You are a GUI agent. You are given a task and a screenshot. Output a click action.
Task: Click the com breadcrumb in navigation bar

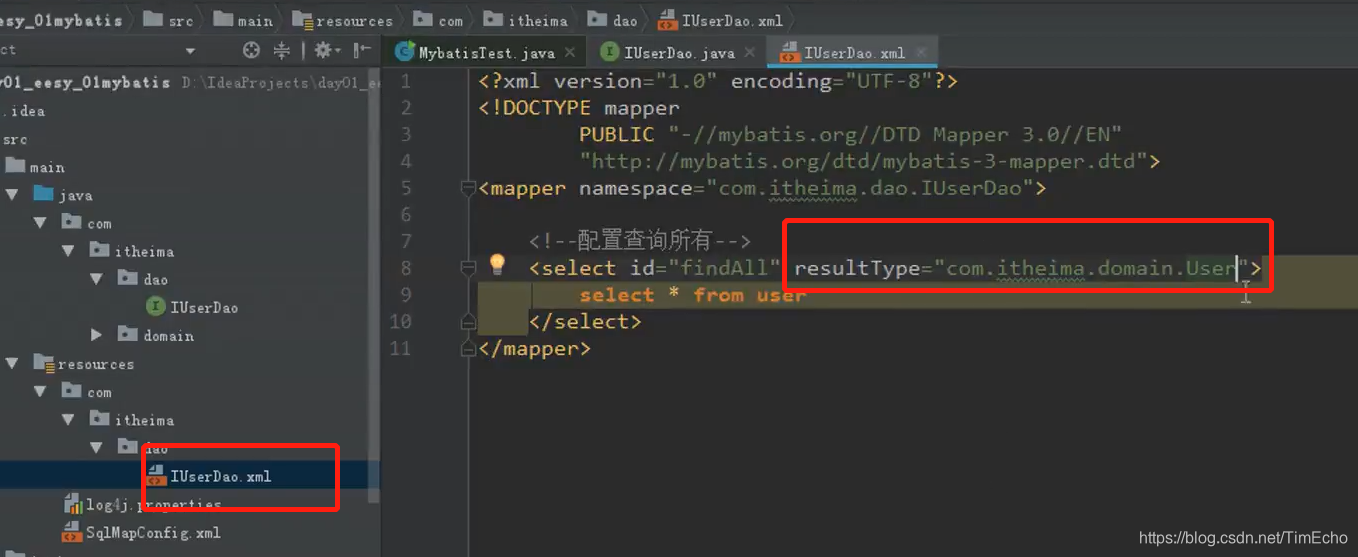coord(439,20)
